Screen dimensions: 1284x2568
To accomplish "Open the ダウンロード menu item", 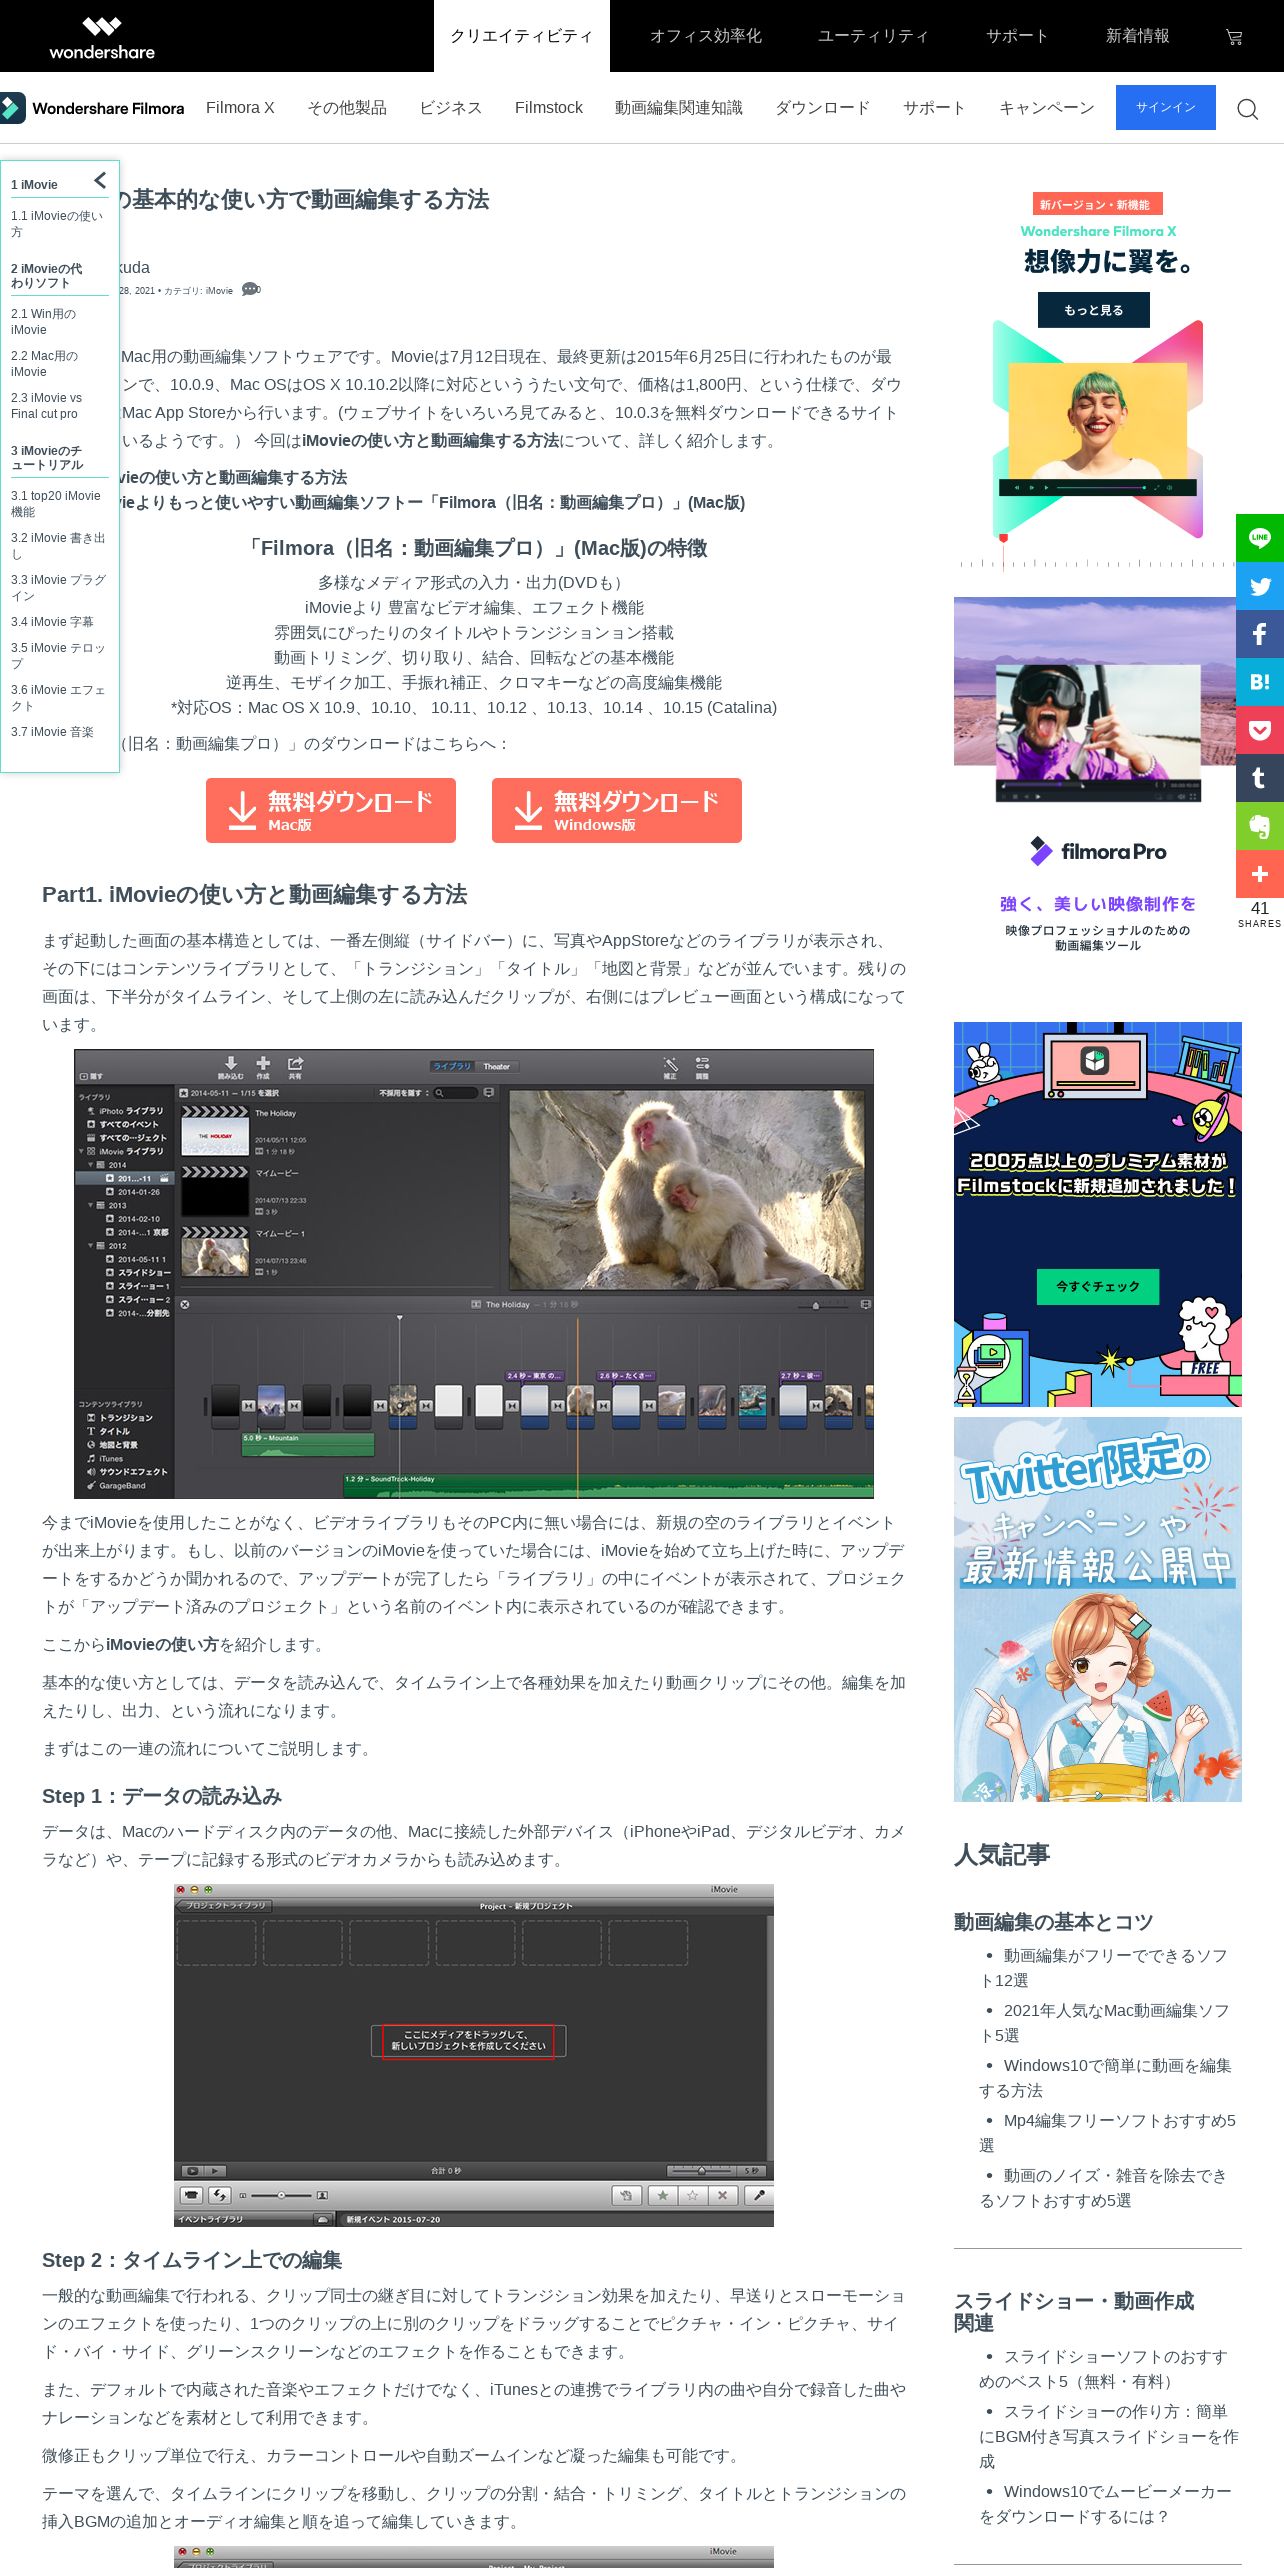I will click(823, 108).
